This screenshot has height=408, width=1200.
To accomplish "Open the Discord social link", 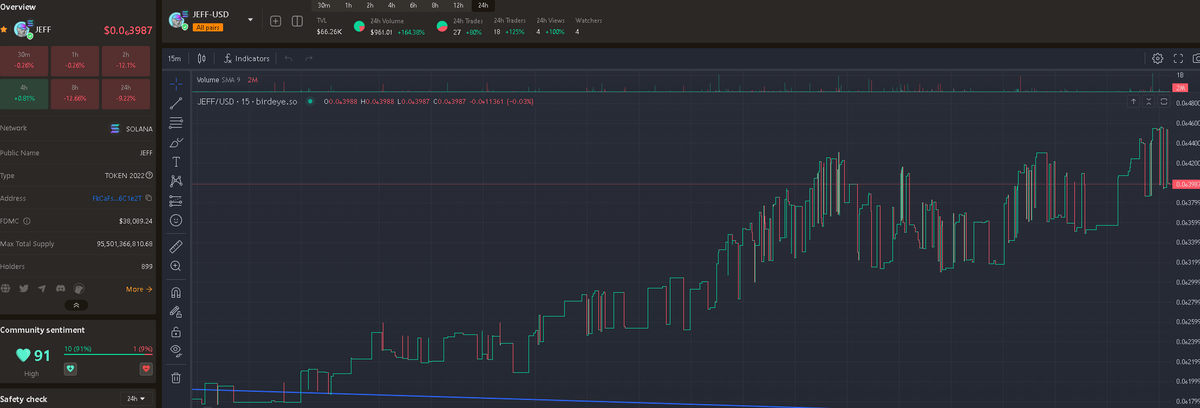I will 60,289.
